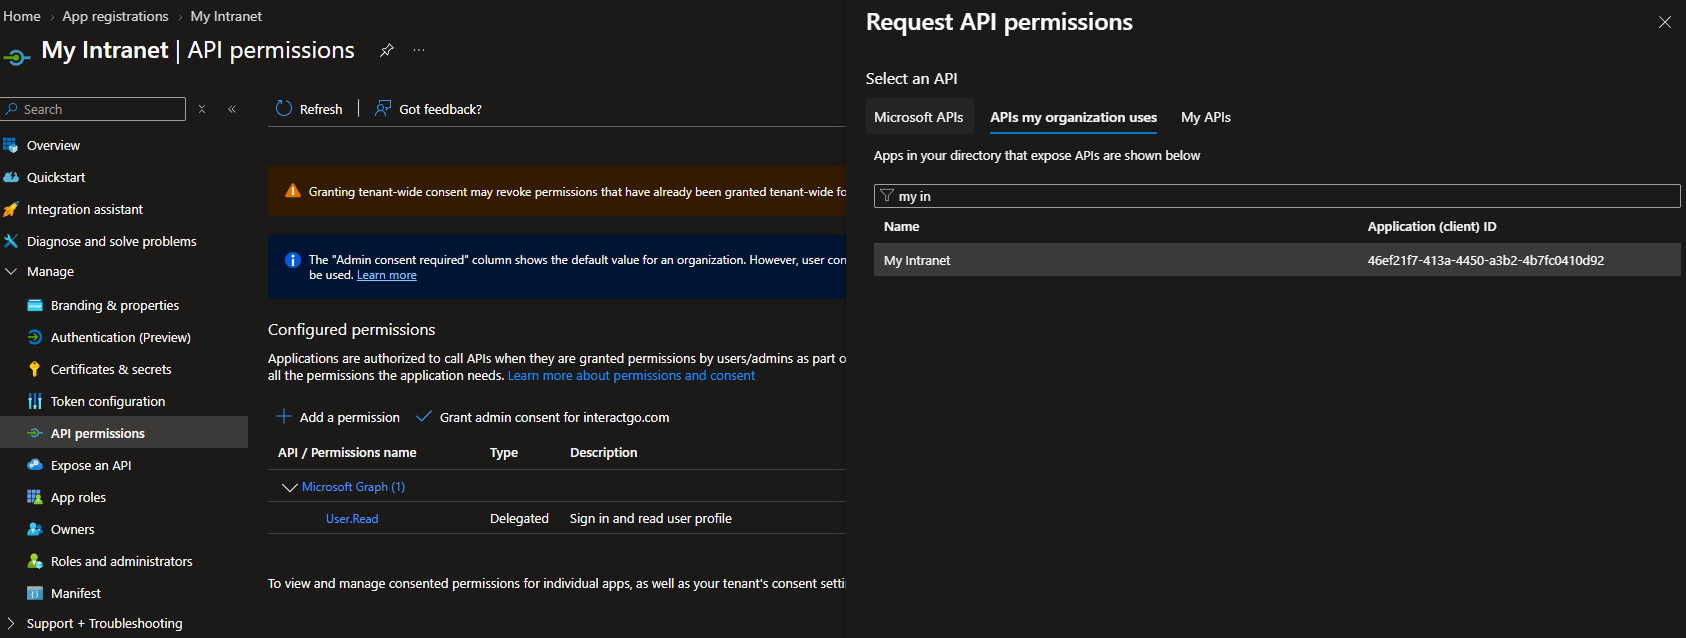1686x638 pixels.
Task: Collapse the sidebar with double chevron
Action: click(232, 109)
